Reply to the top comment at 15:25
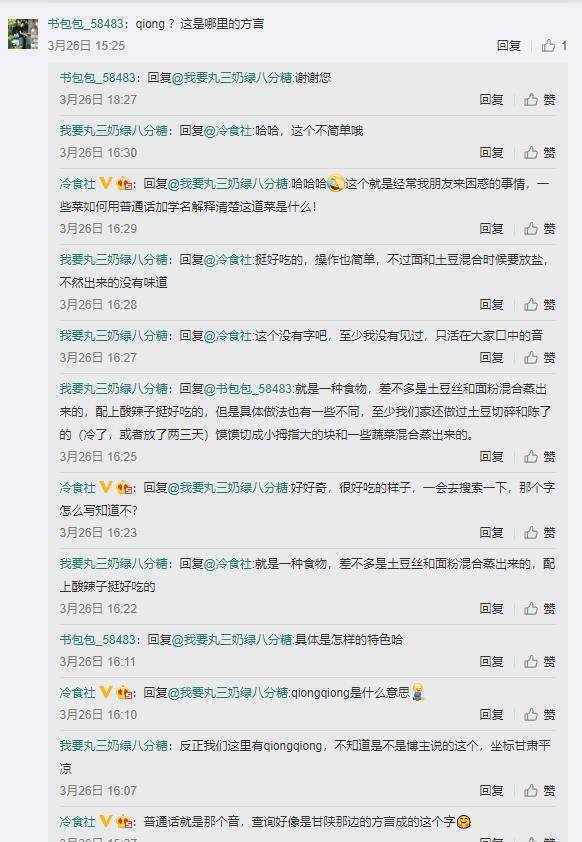Image resolution: width=582 pixels, height=842 pixels. [x=509, y=46]
